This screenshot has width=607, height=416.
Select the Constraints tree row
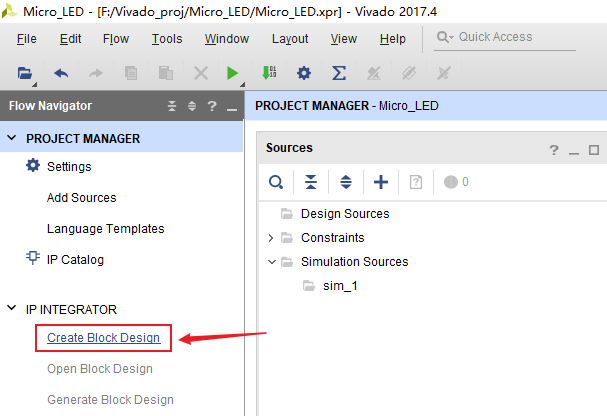[x=333, y=238]
